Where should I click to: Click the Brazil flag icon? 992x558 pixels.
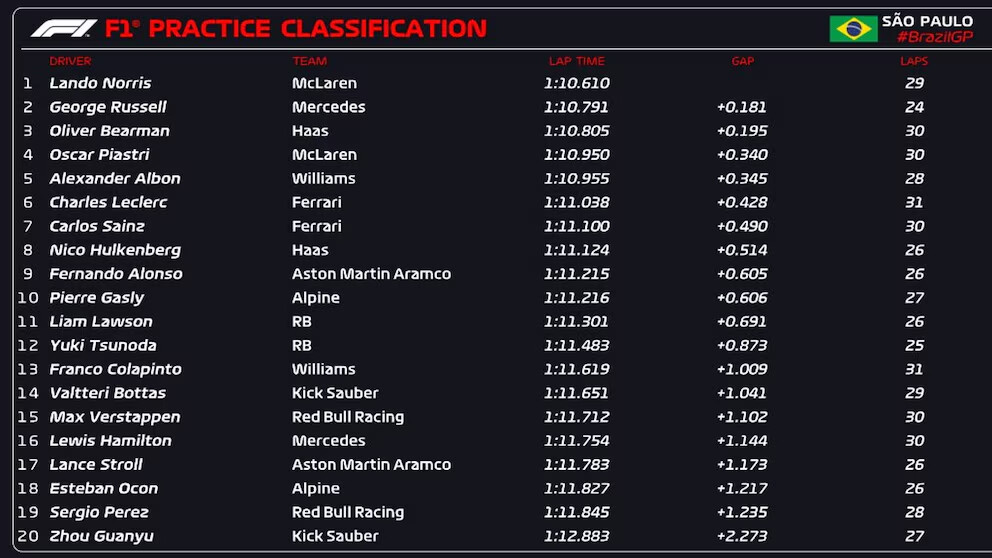coord(853,29)
